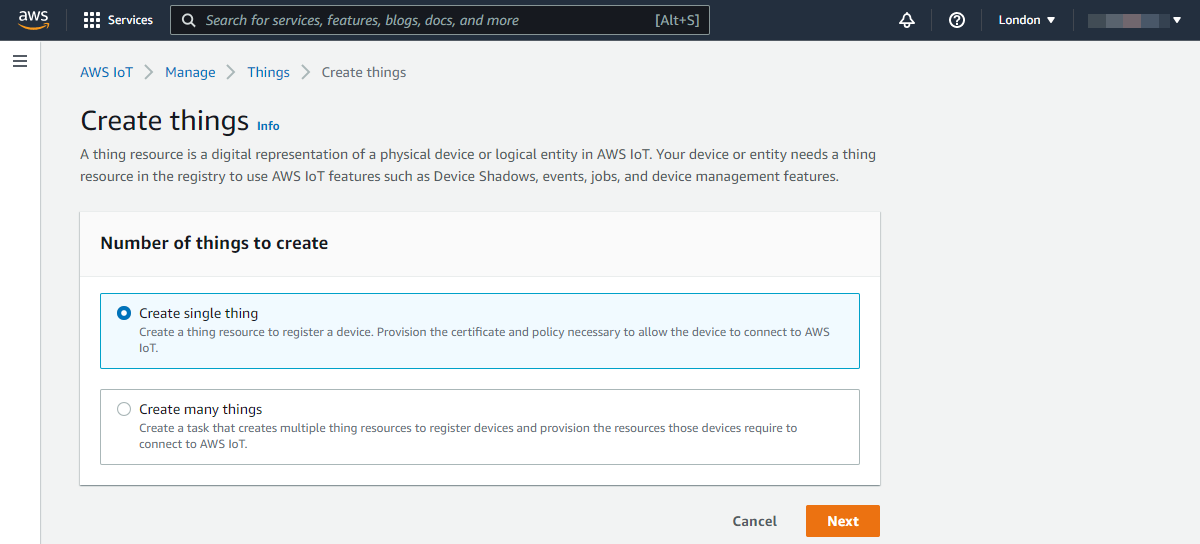Open the London region dropdown
This screenshot has height=544, width=1200.
(1027, 20)
